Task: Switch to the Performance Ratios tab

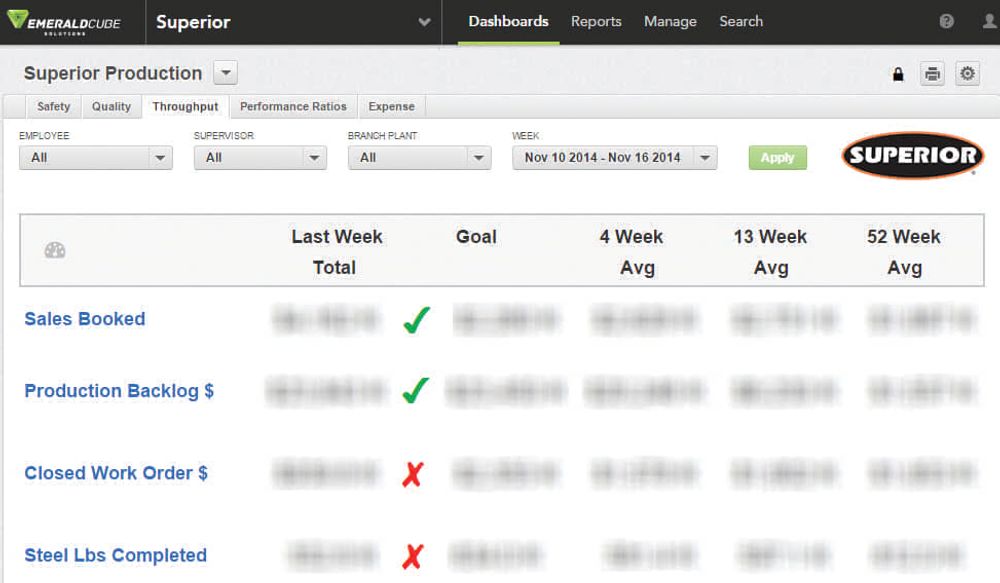Action: (293, 107)
